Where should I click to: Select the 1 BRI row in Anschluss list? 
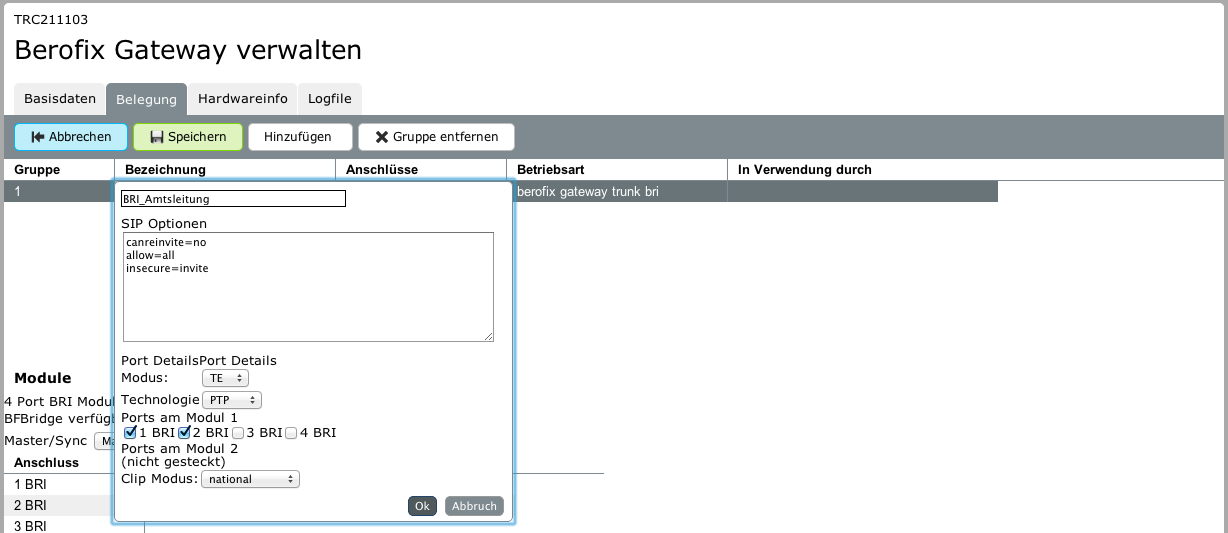point(58,484)
